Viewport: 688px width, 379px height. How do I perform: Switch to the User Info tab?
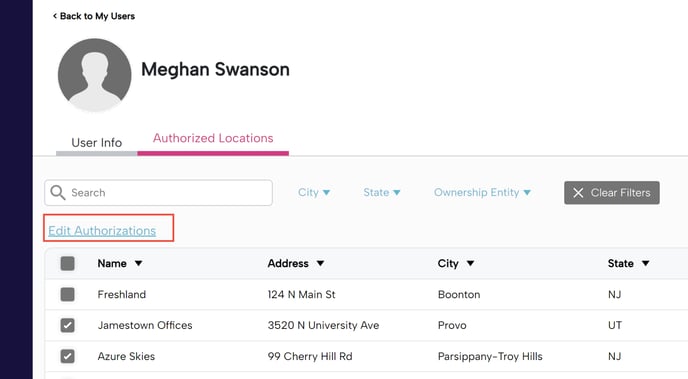point(97,143)
